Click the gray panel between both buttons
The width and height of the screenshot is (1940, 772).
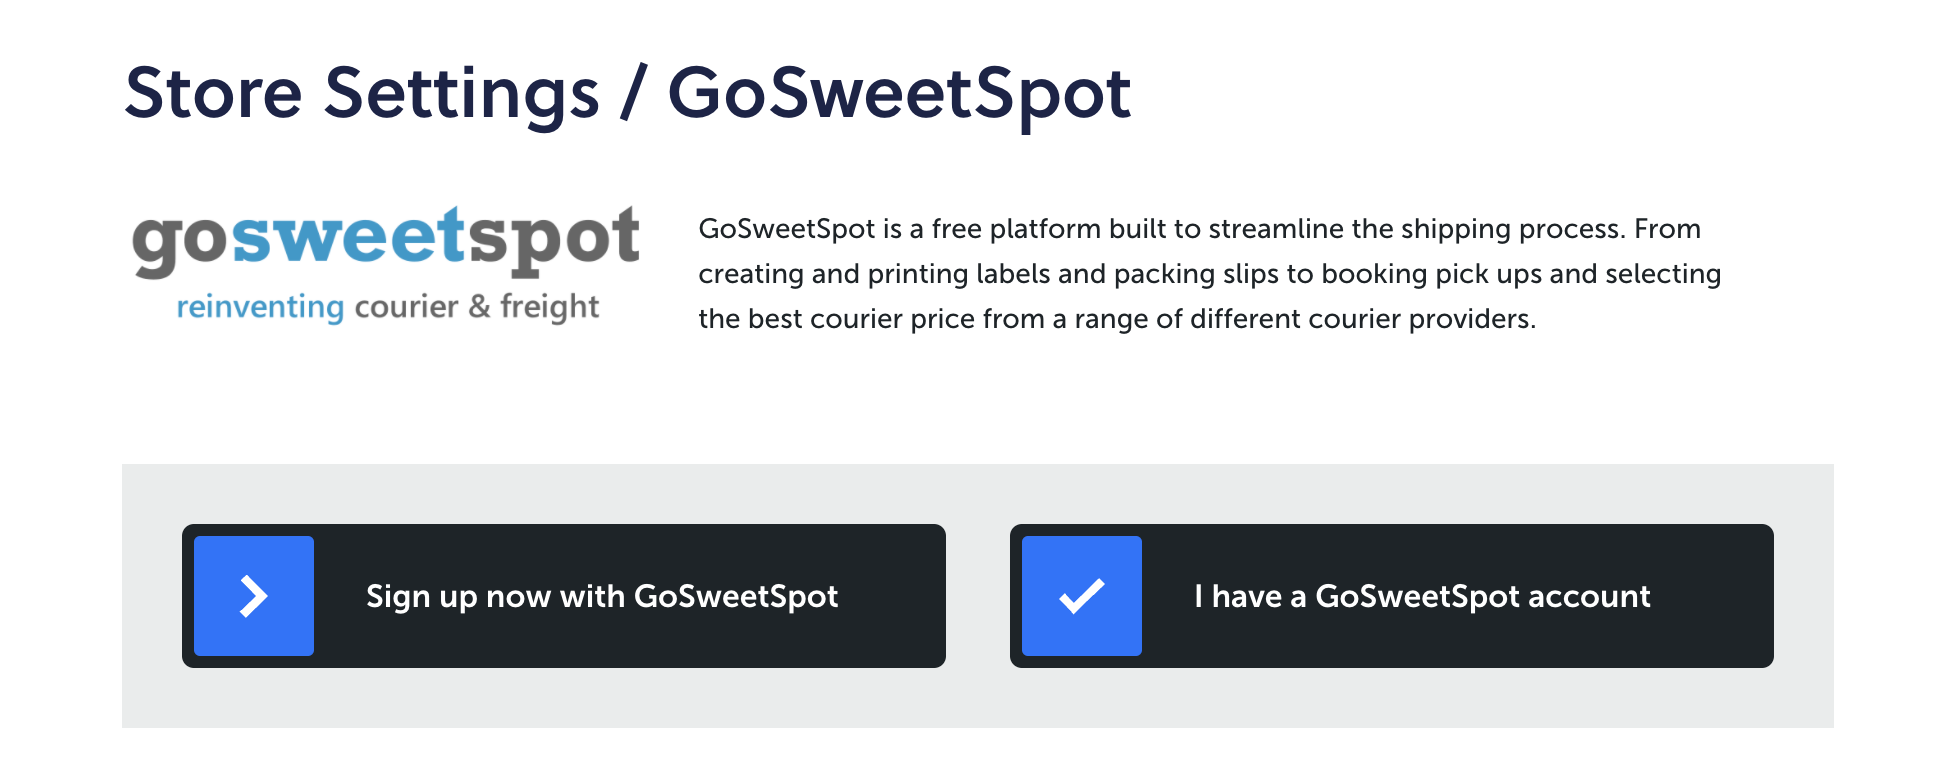point(978,596)
